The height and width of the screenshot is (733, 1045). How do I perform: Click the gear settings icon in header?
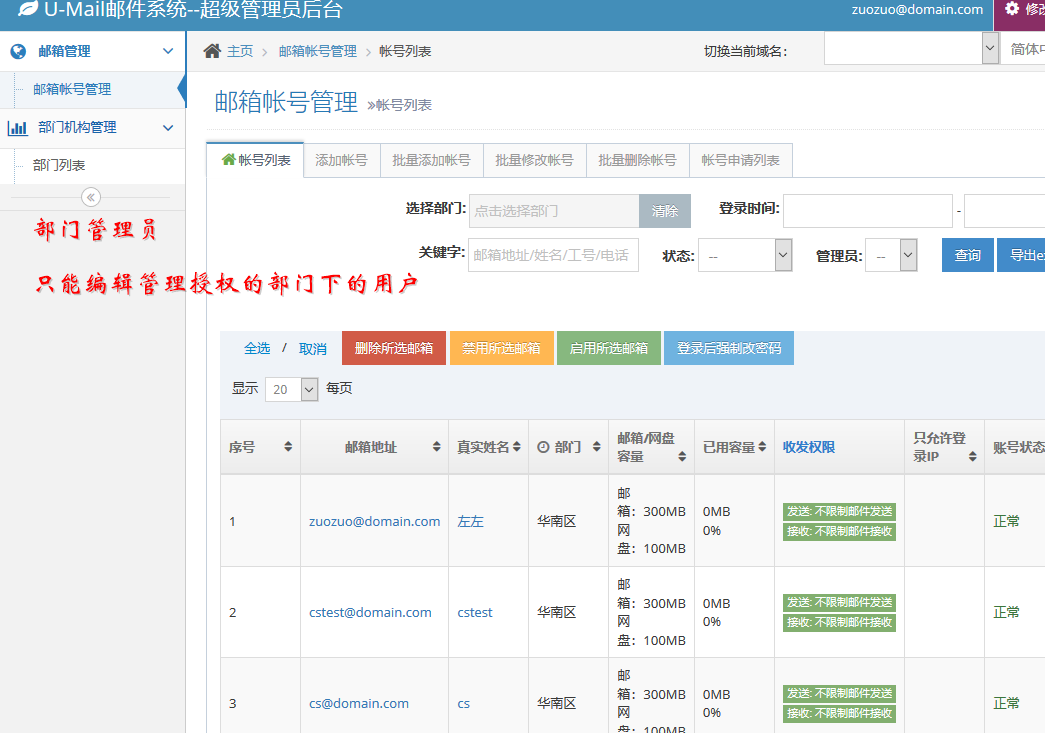click(1012, 9)
